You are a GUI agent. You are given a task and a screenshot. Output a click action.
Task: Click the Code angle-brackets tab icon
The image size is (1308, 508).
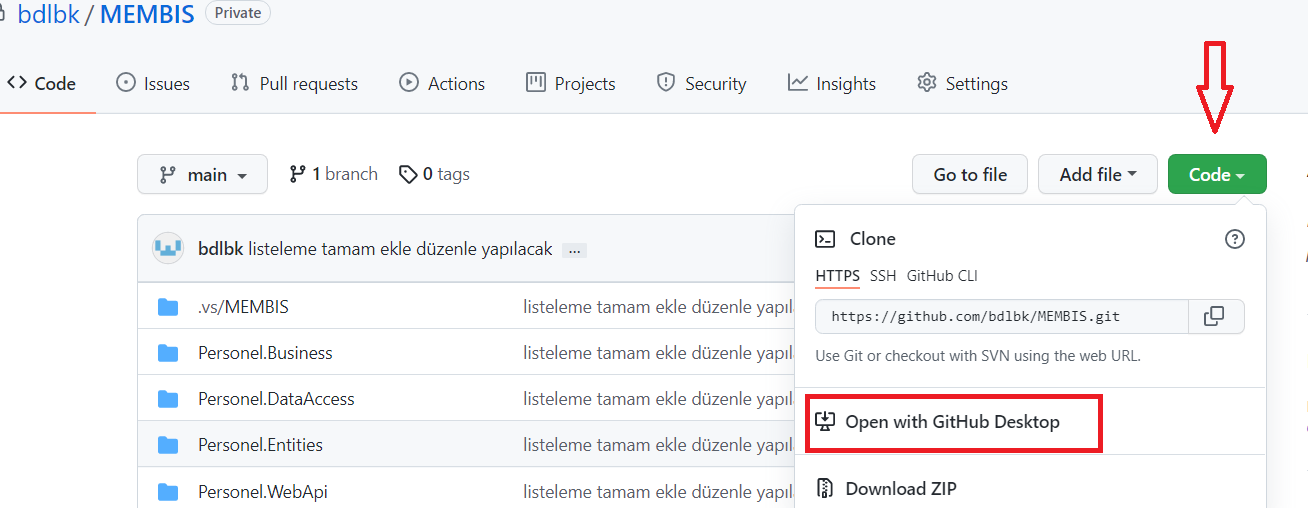point(16,83)
